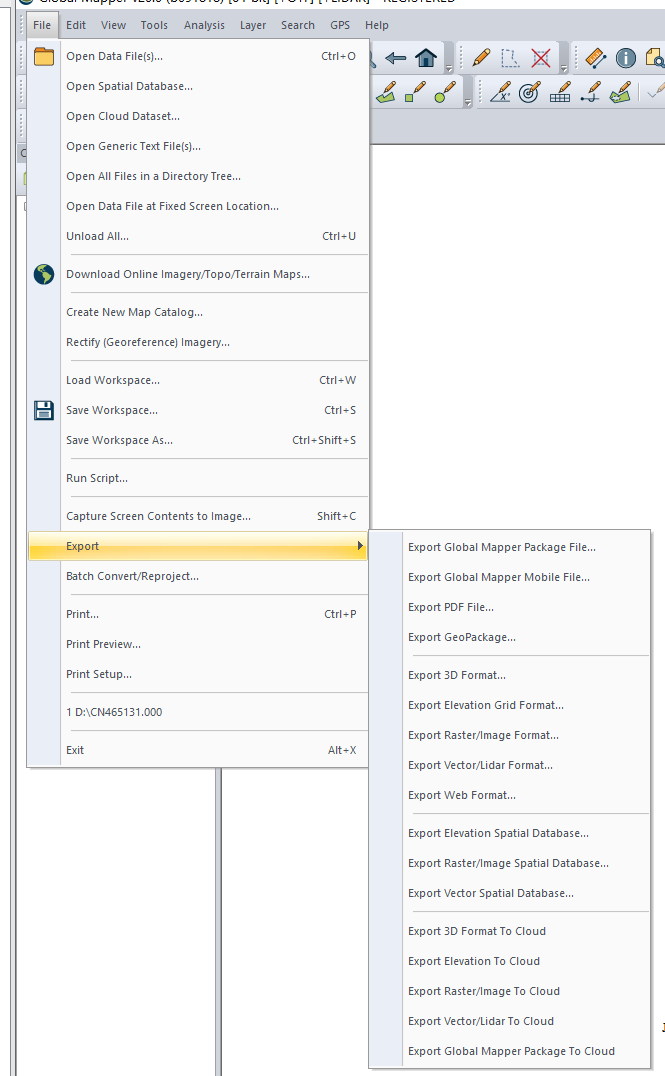Open the Tools menu
665x1076 pixels.
tap(154, 25)
